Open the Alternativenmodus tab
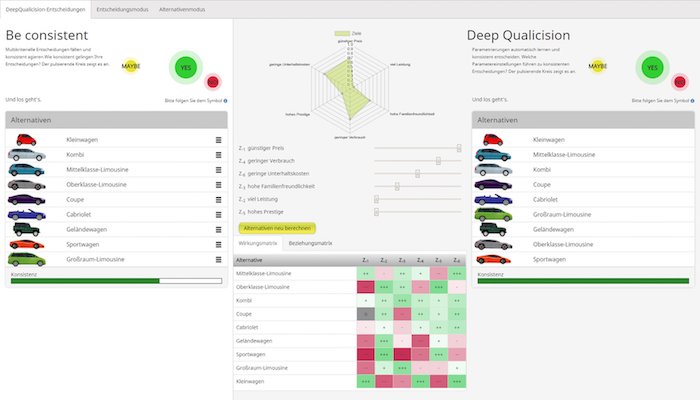 click(x=182, y=9)
